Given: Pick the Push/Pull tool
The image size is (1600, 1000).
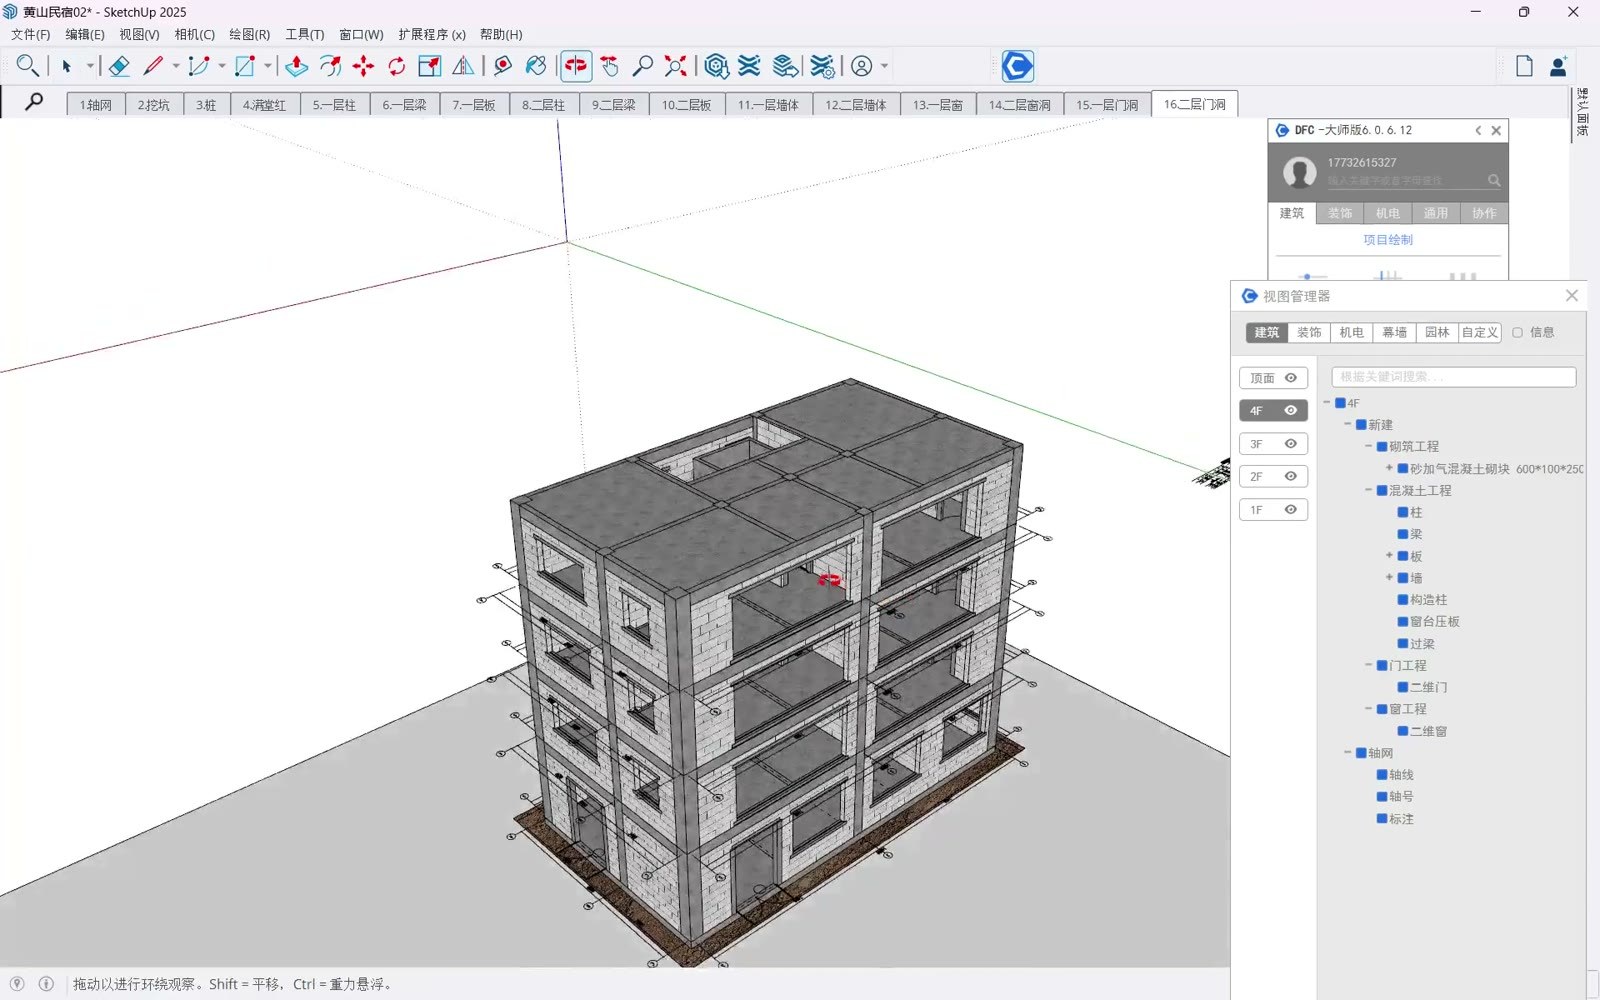Looking at the screenshot, I should (296, 66).
